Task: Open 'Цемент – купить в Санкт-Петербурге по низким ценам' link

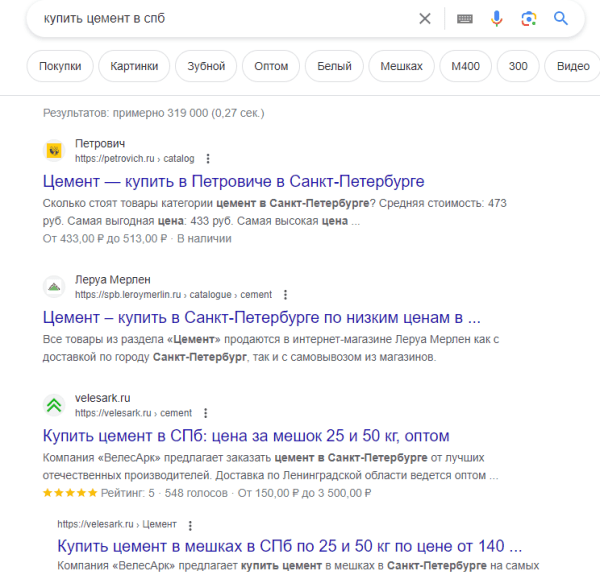Action: point(262,318)
